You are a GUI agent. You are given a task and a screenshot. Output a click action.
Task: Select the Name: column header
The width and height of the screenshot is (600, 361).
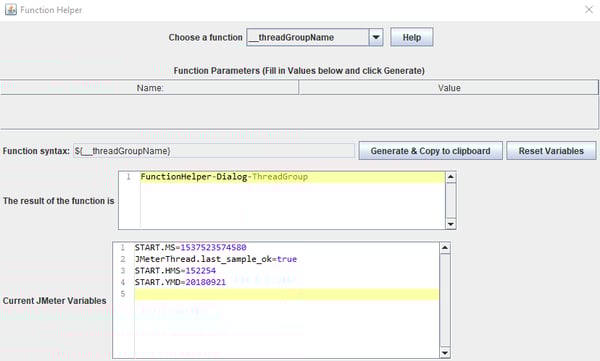coord(150,88)
